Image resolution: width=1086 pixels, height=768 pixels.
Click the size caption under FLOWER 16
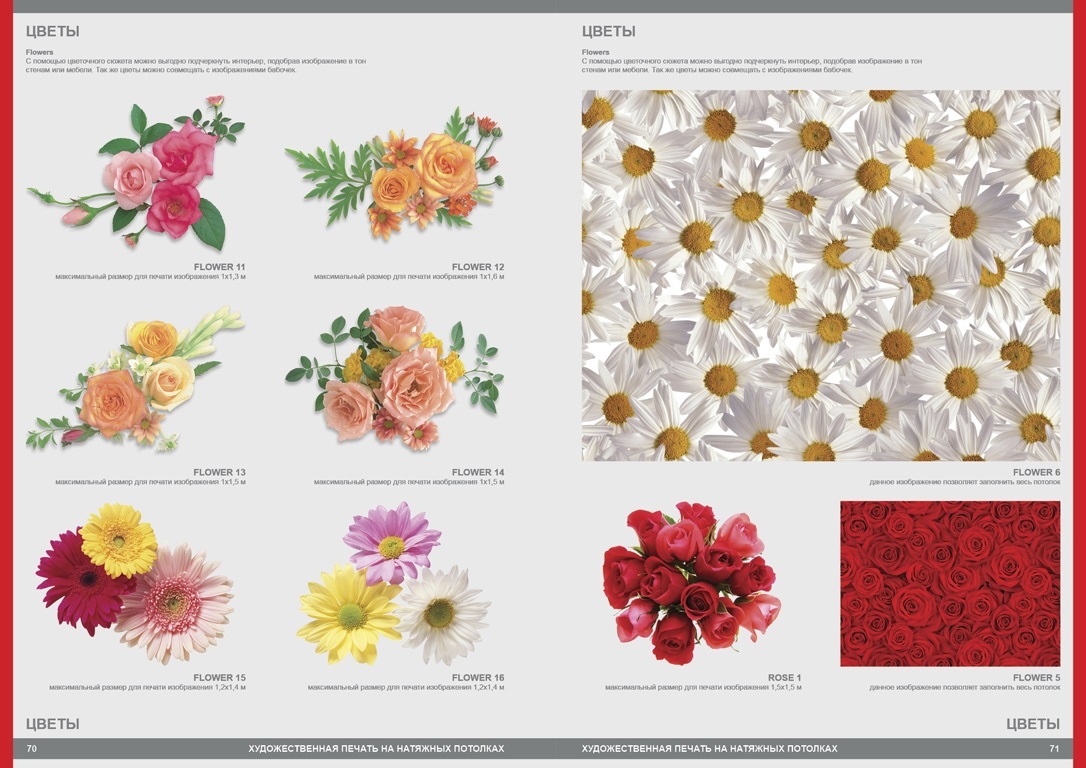coord(406,688)
